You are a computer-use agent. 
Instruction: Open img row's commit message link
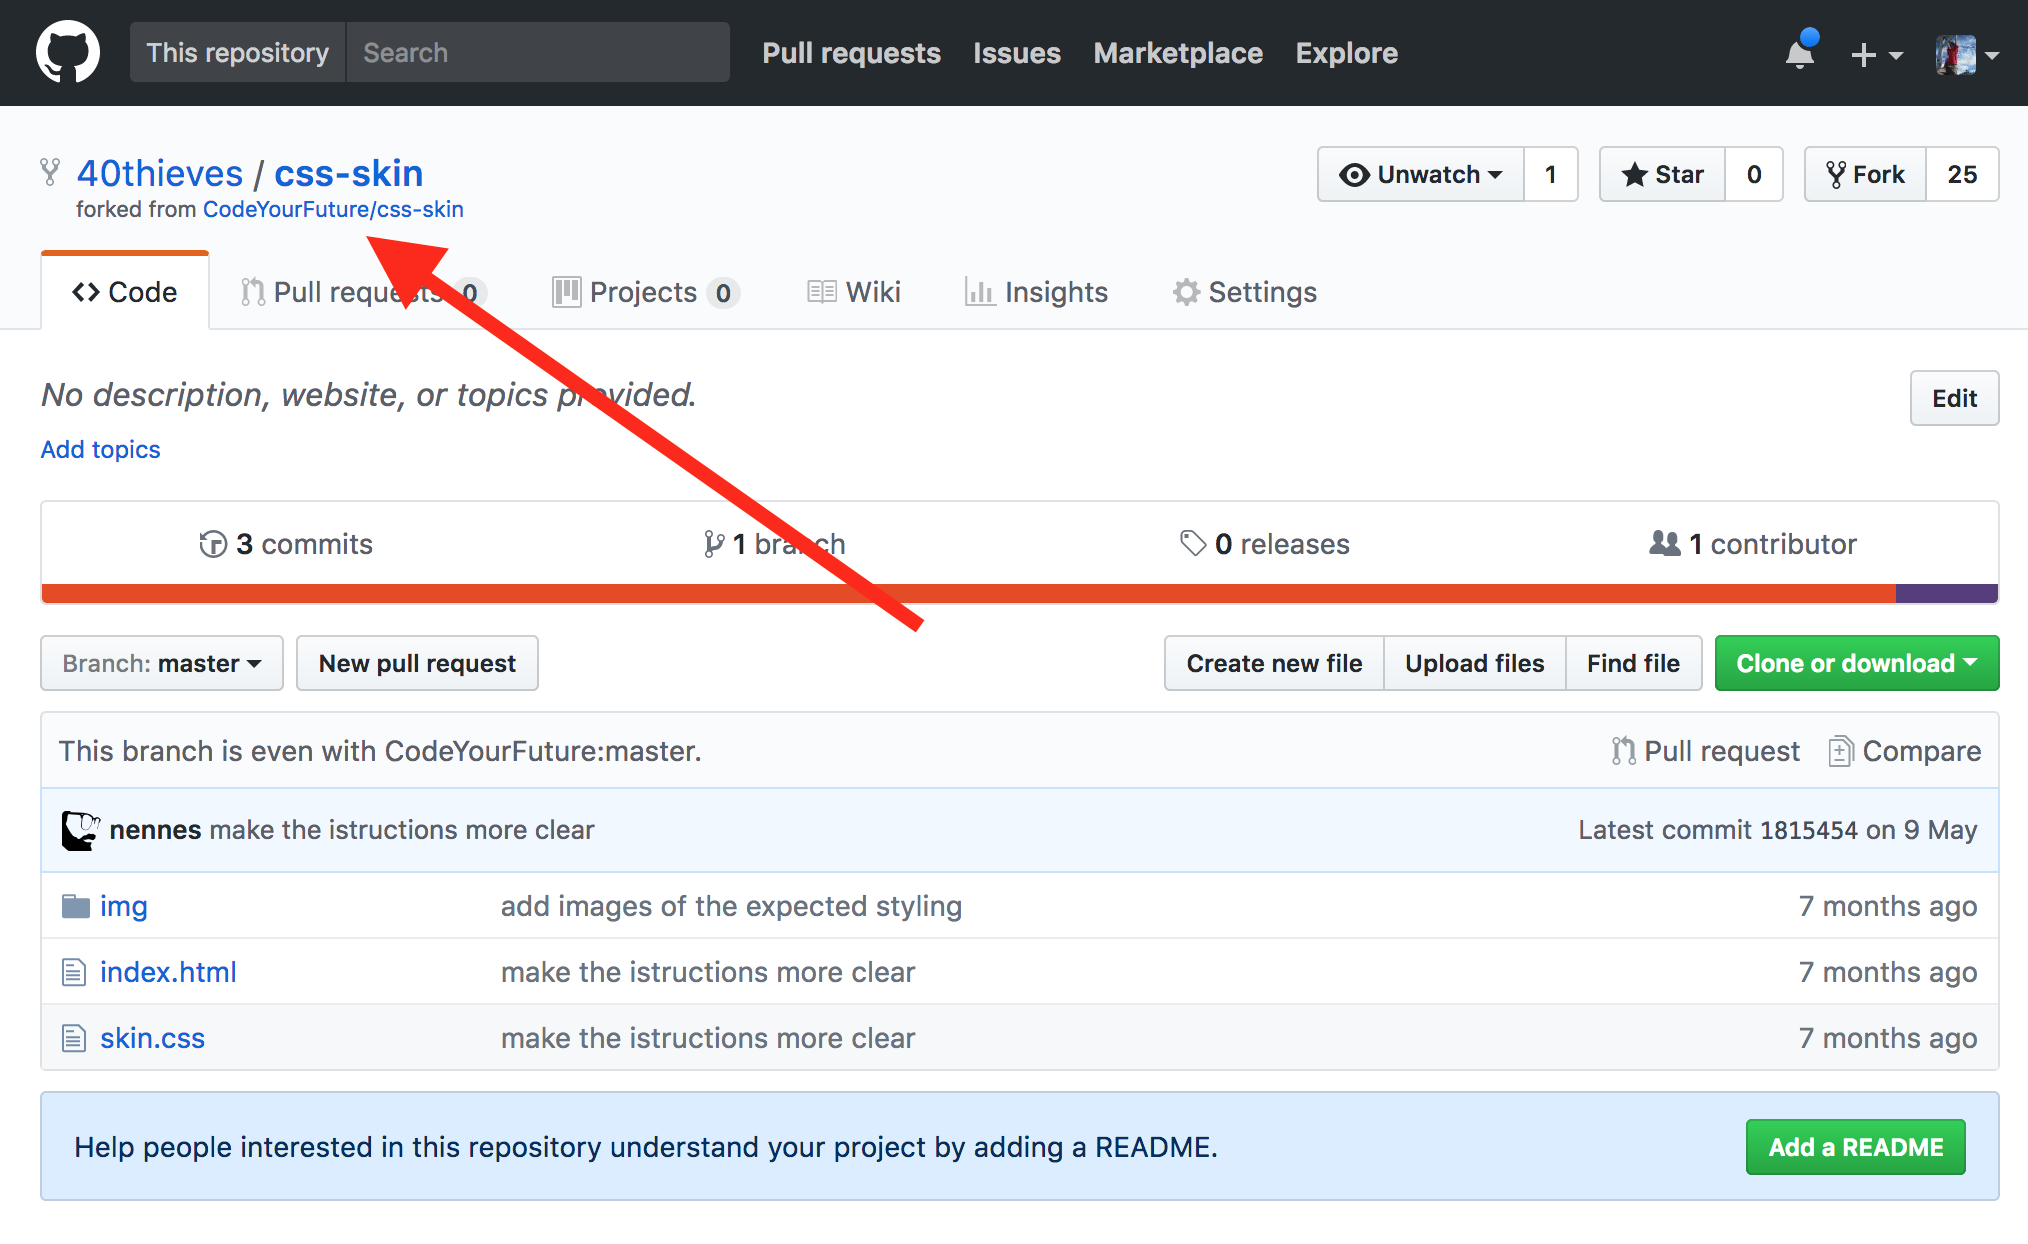click(731, 906)
